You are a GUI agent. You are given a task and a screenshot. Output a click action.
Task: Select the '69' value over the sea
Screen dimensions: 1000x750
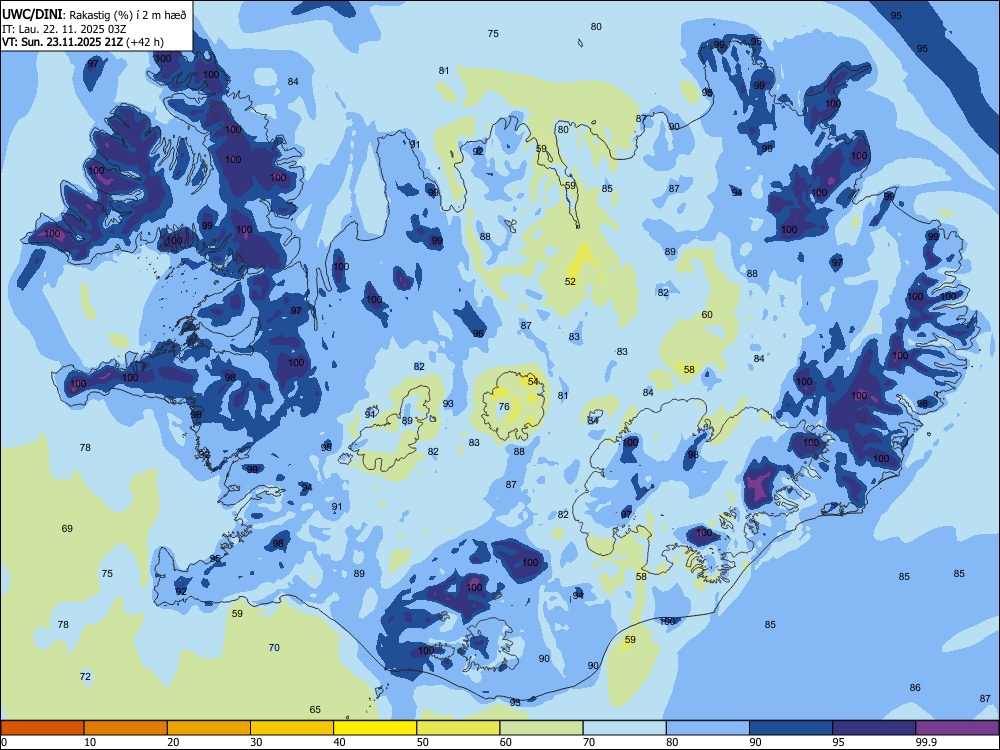(67, 528)
